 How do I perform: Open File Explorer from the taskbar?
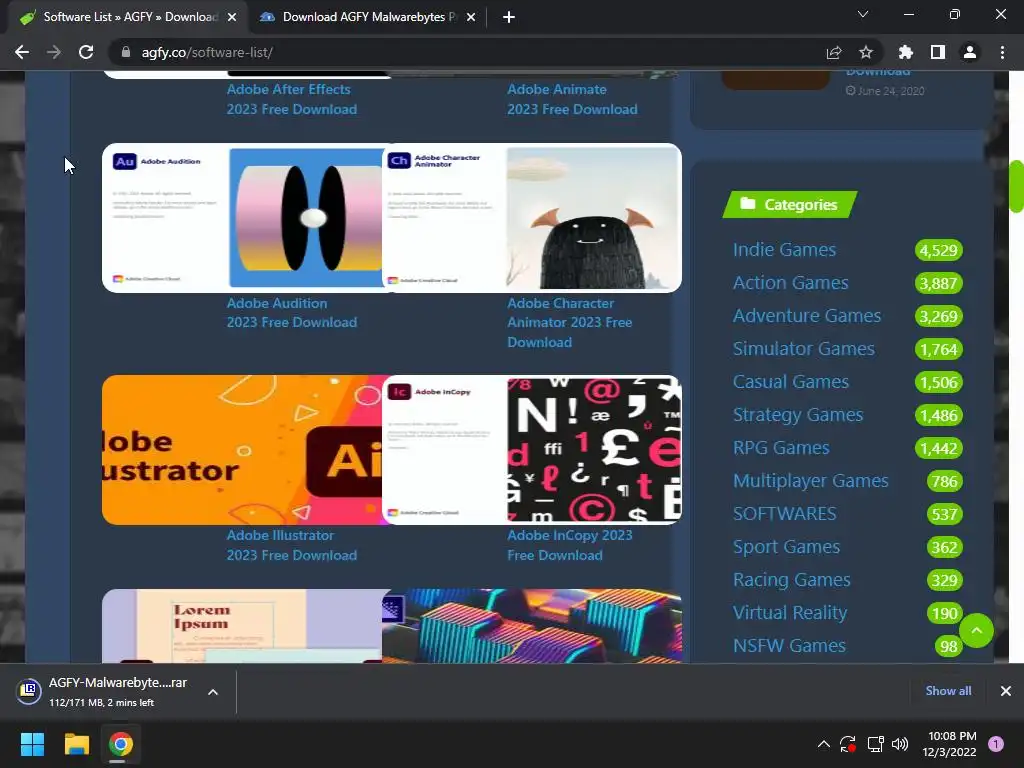[x=76, y=744]
